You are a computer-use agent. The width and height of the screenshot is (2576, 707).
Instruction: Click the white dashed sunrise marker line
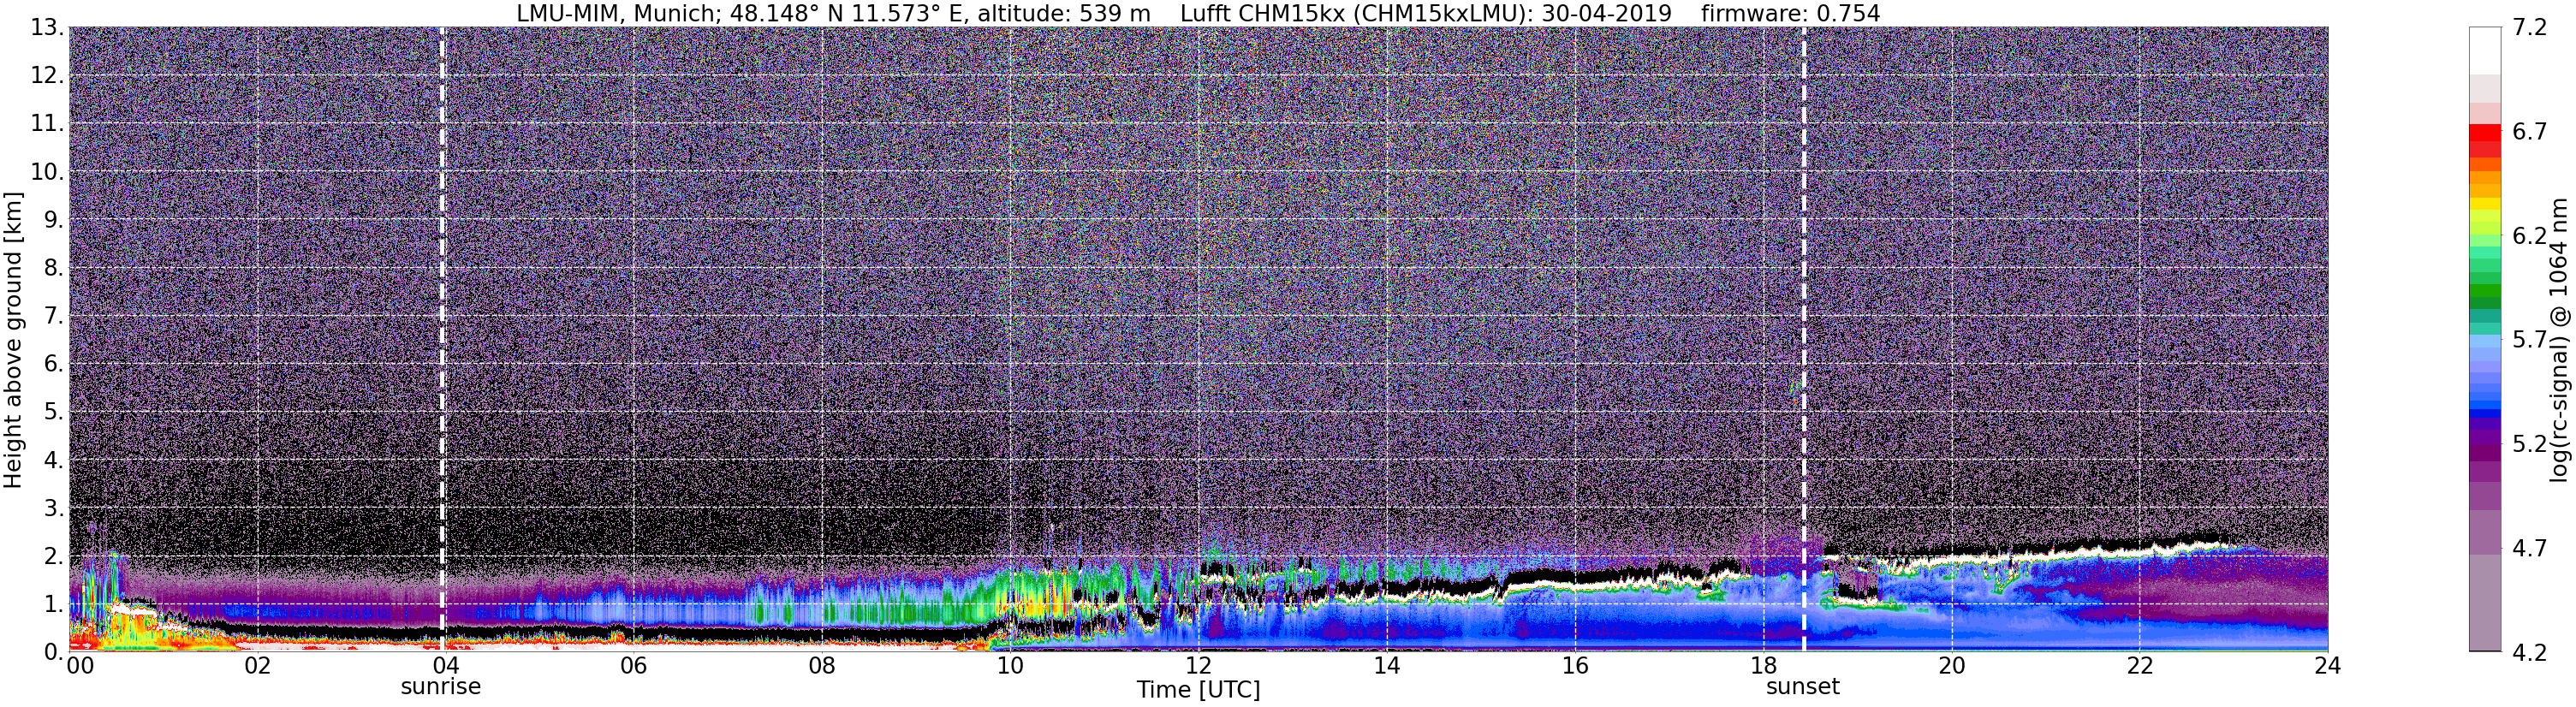tap(442, 339)
